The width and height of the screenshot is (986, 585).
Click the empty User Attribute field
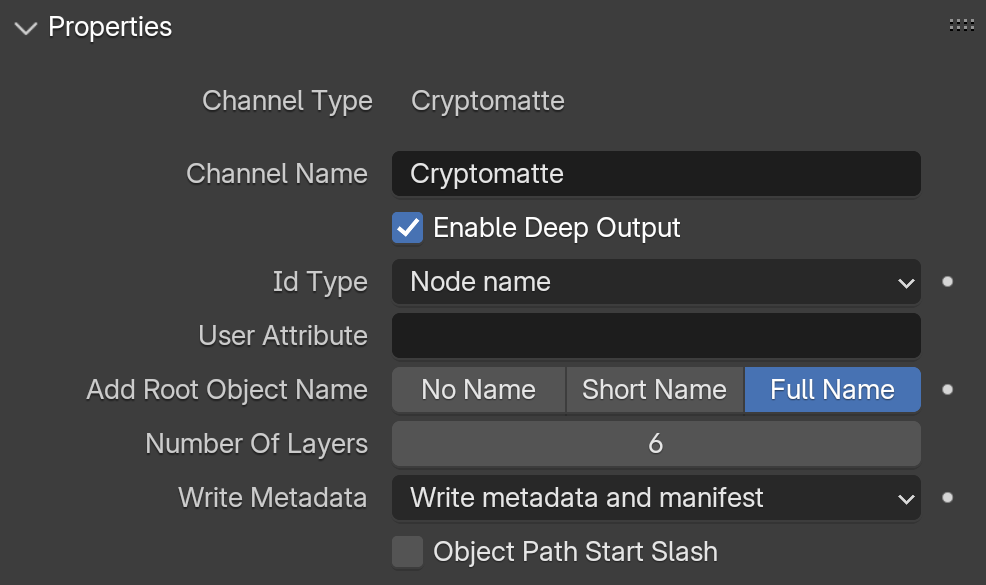point(656,336)
